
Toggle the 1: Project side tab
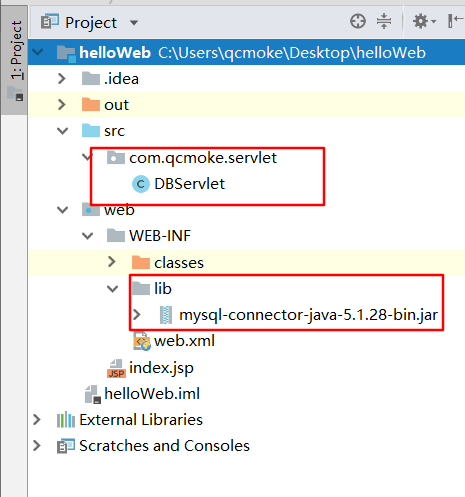[x=14, y=60]
